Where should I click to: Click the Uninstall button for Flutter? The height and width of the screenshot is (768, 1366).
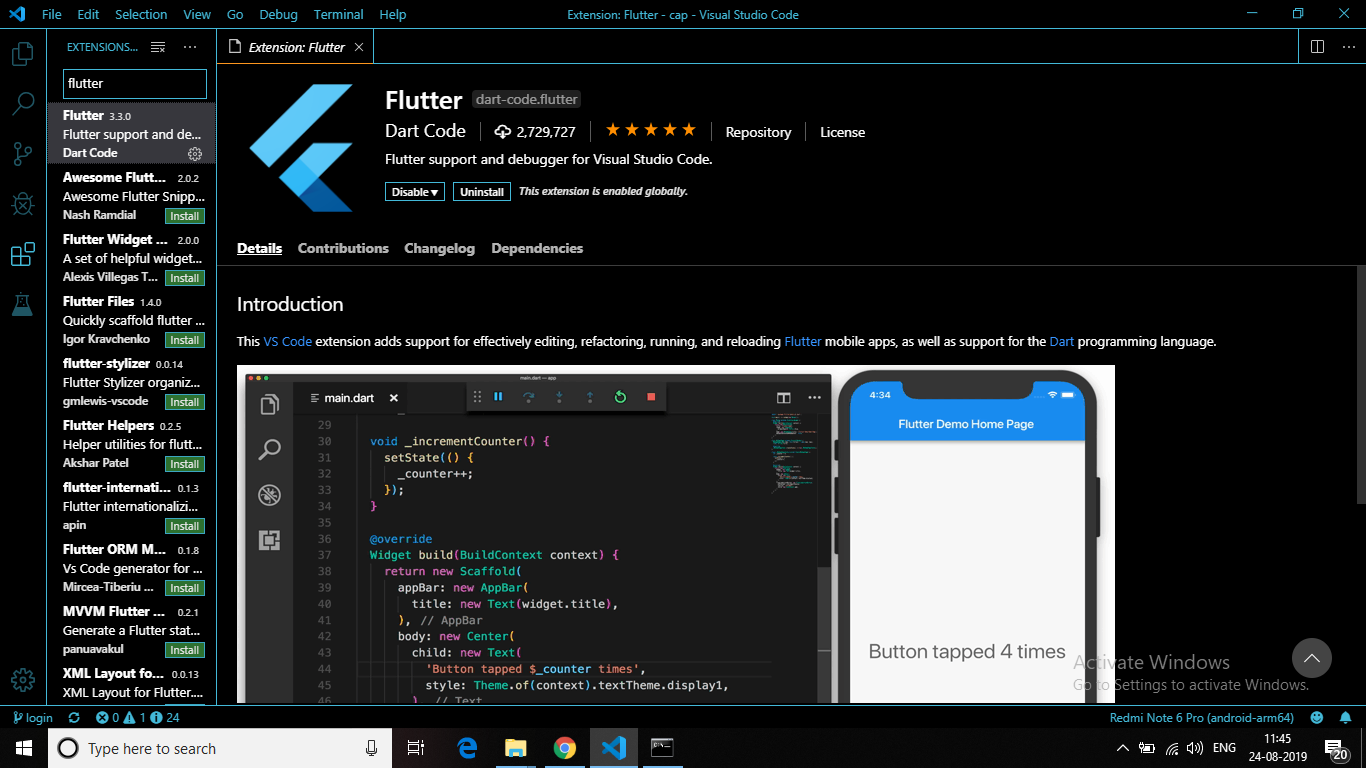(481, 191)
